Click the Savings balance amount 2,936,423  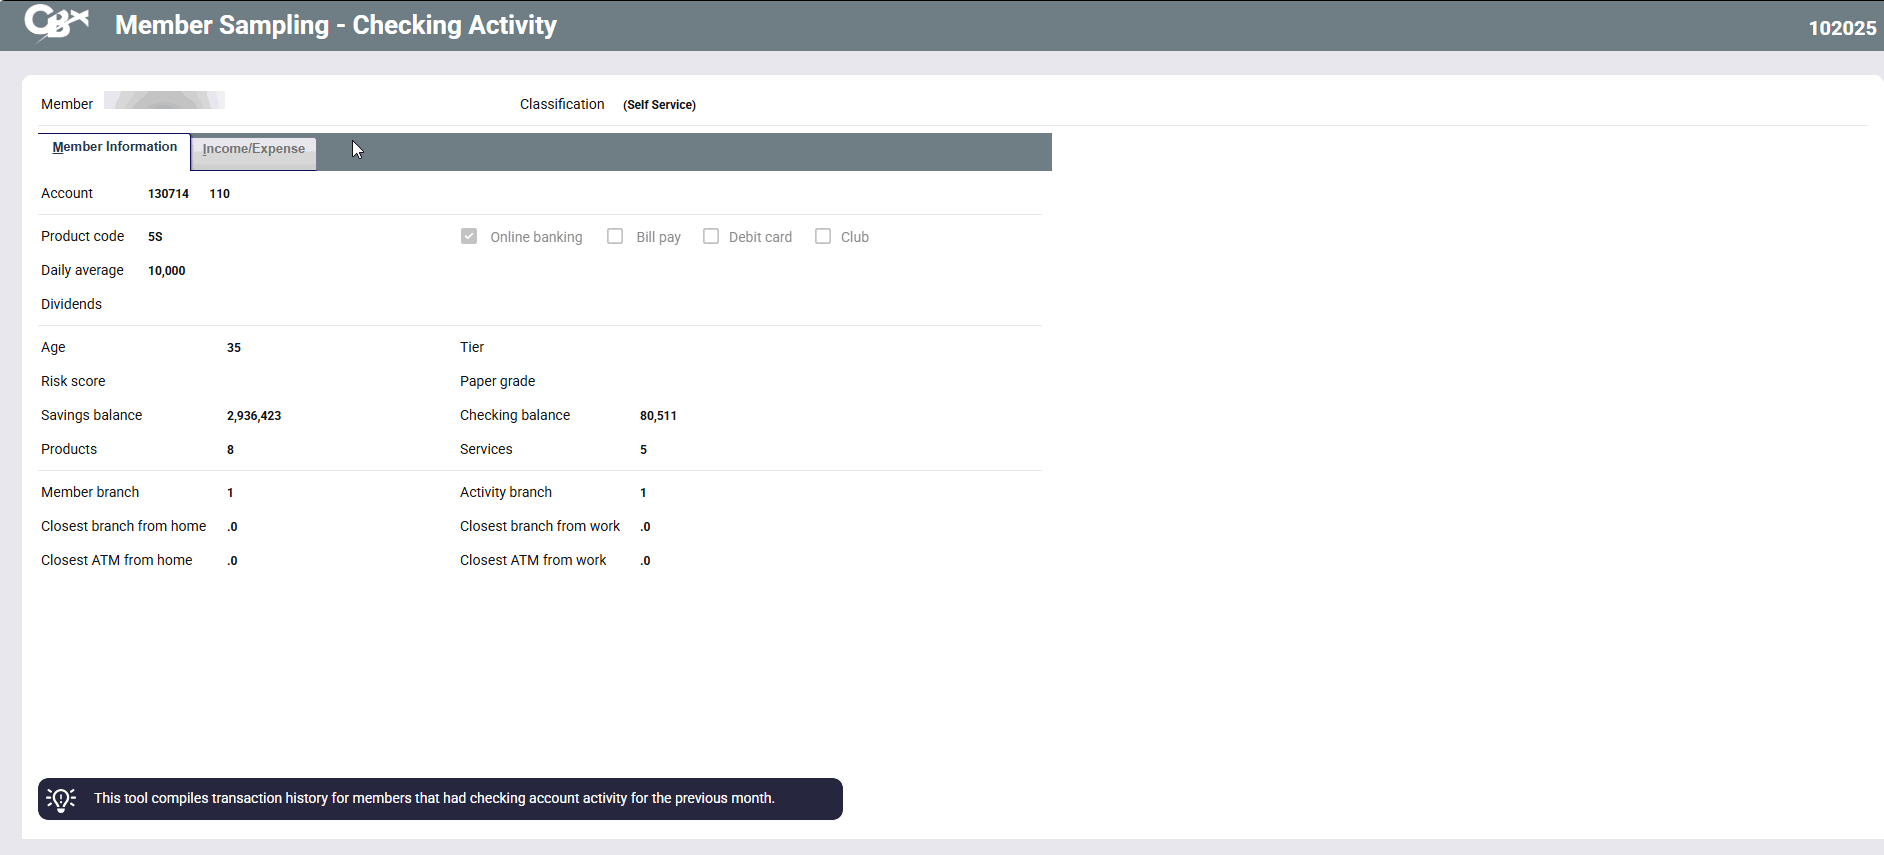point(254,416)
